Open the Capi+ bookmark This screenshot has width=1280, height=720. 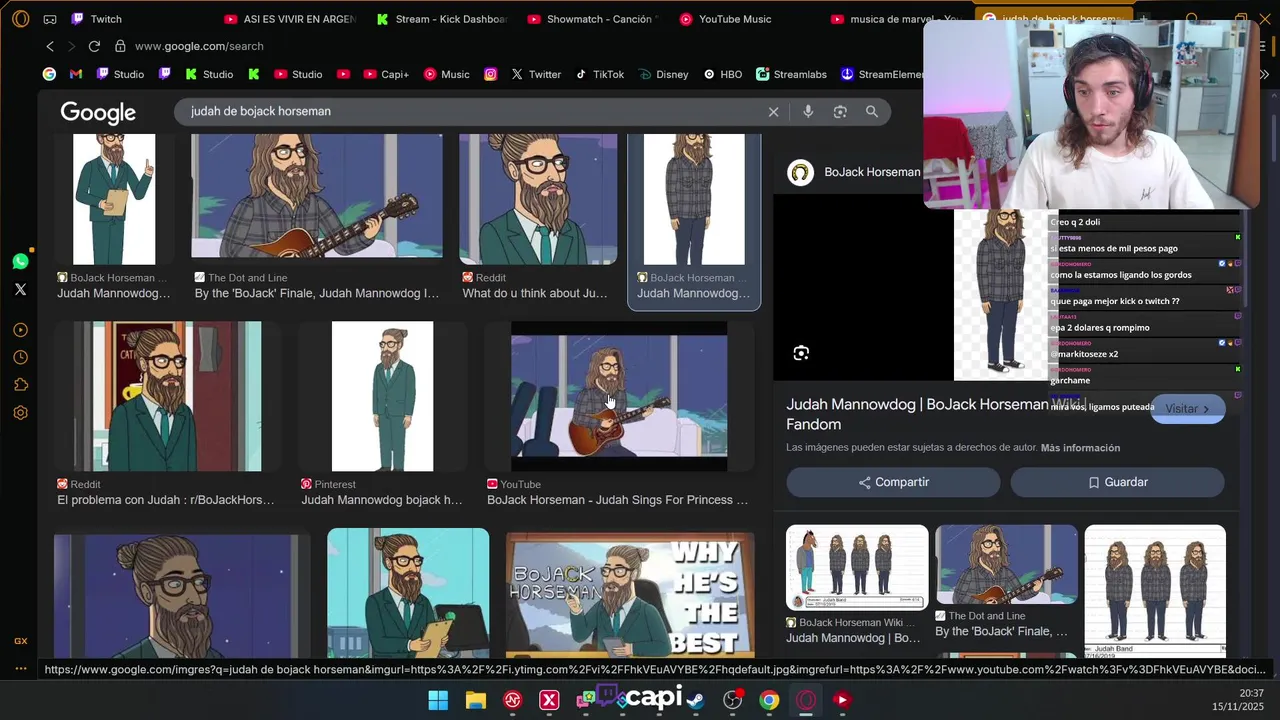386,74
